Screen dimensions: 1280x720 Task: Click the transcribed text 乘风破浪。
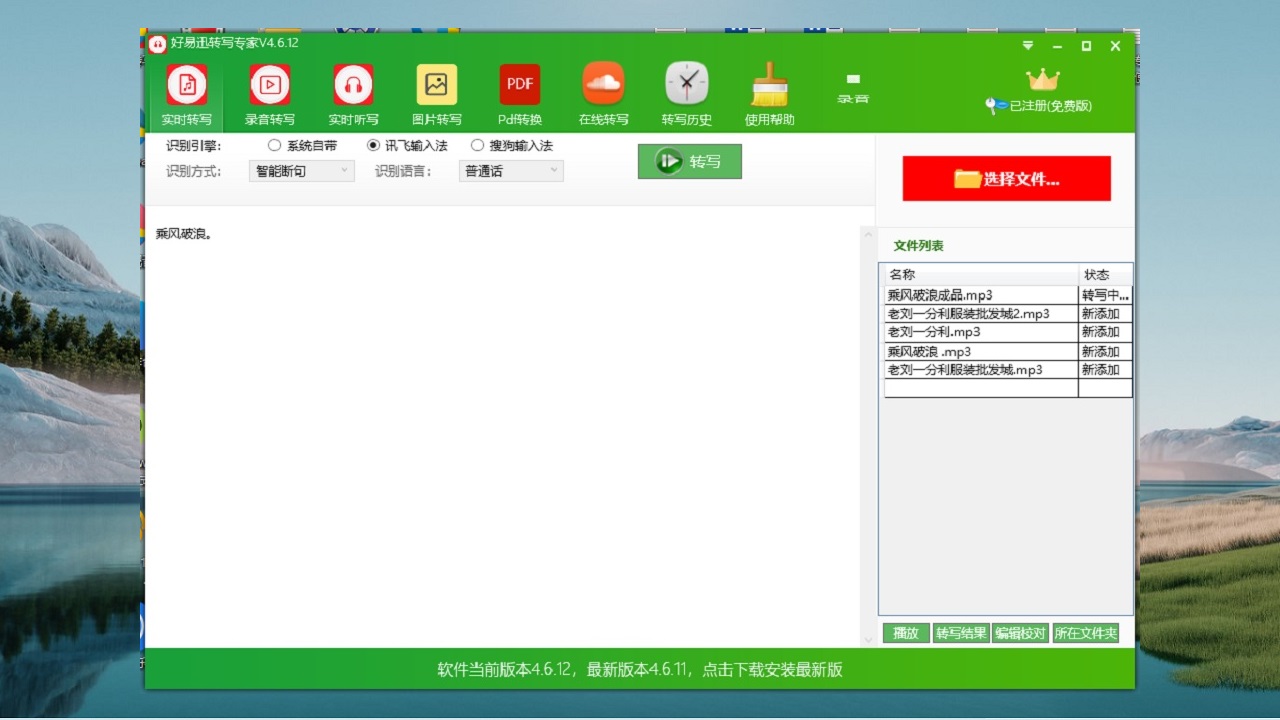[183, 234]
